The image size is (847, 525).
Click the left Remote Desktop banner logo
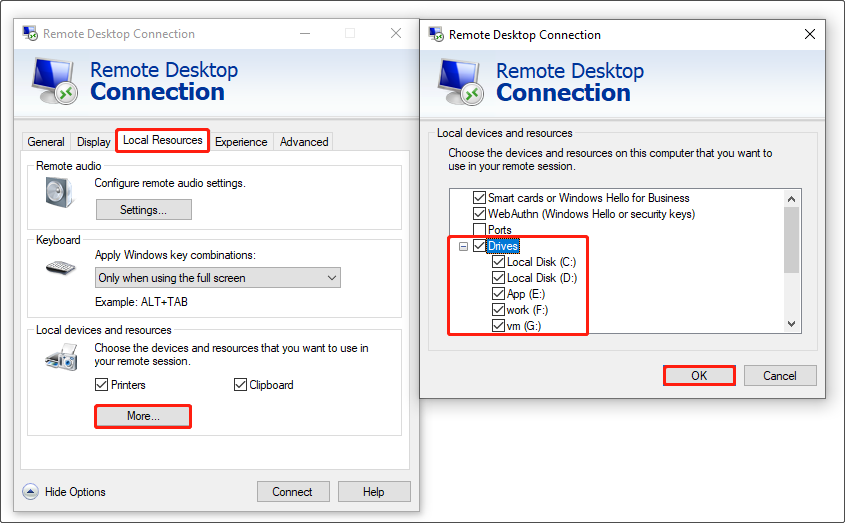coord(56,82)
